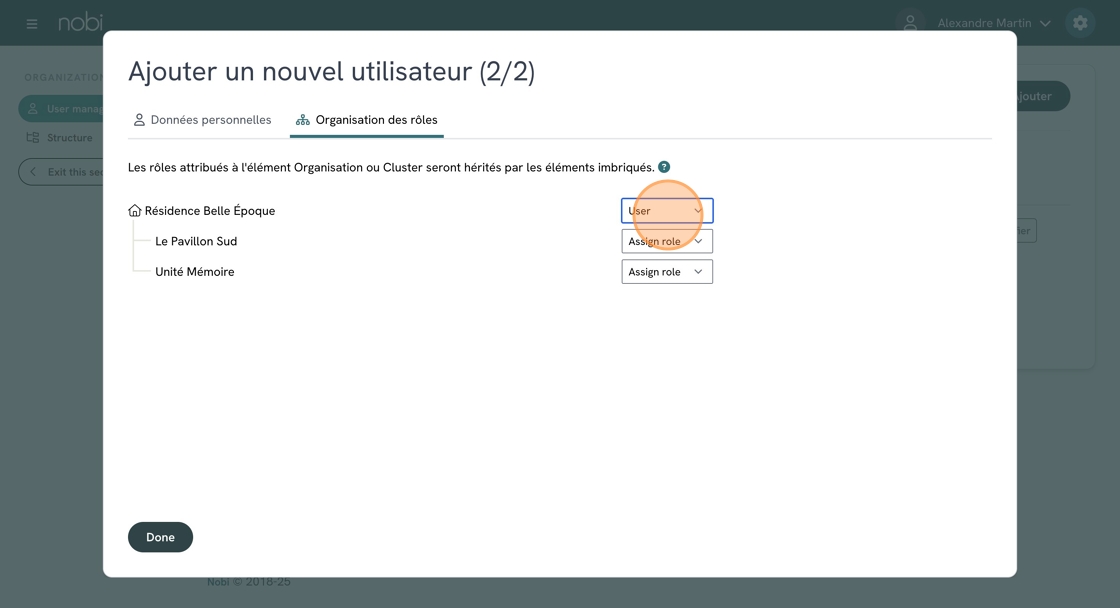
Task: Click the back arrow on Exit this section
Action: pyautogui.click(x=33, y=172)
